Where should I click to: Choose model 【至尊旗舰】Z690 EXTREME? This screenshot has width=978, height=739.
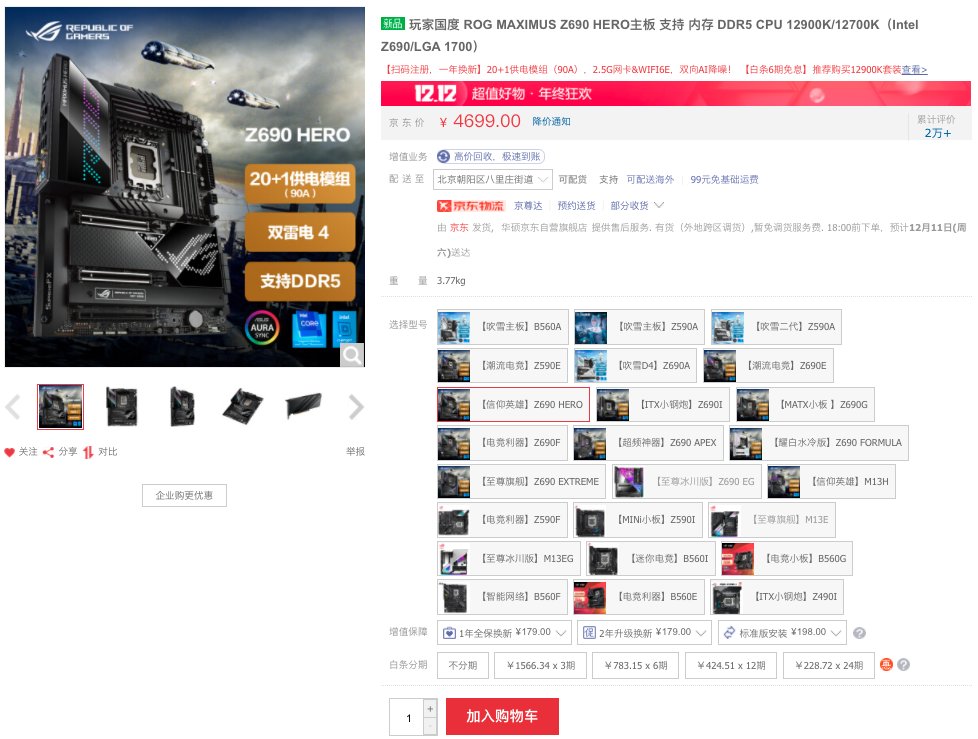pyautogui.click(x=521, y=481)
